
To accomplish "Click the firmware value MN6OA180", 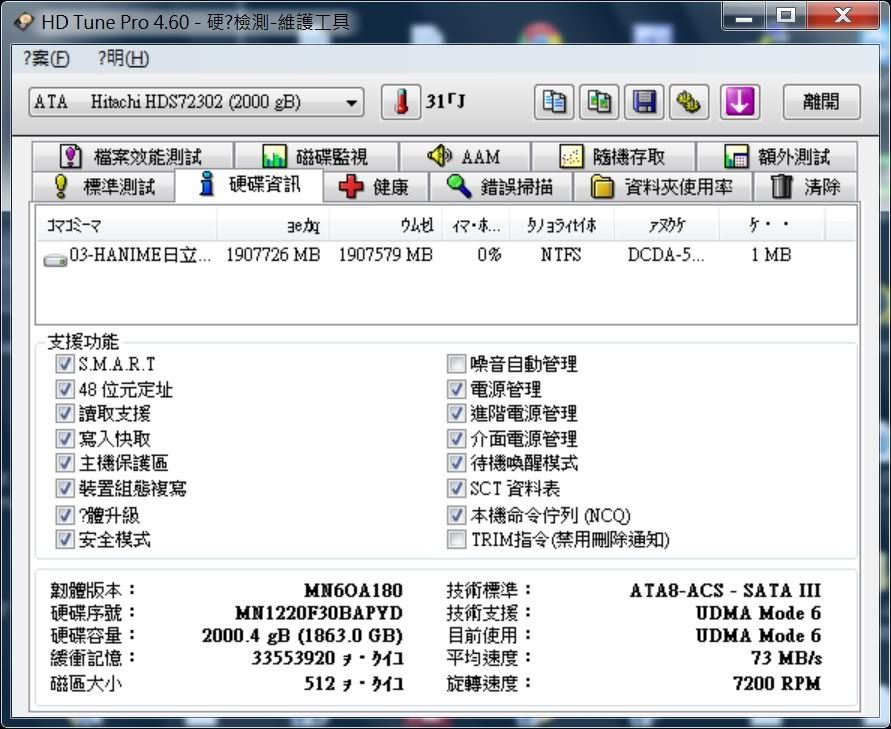I will 353,591.
